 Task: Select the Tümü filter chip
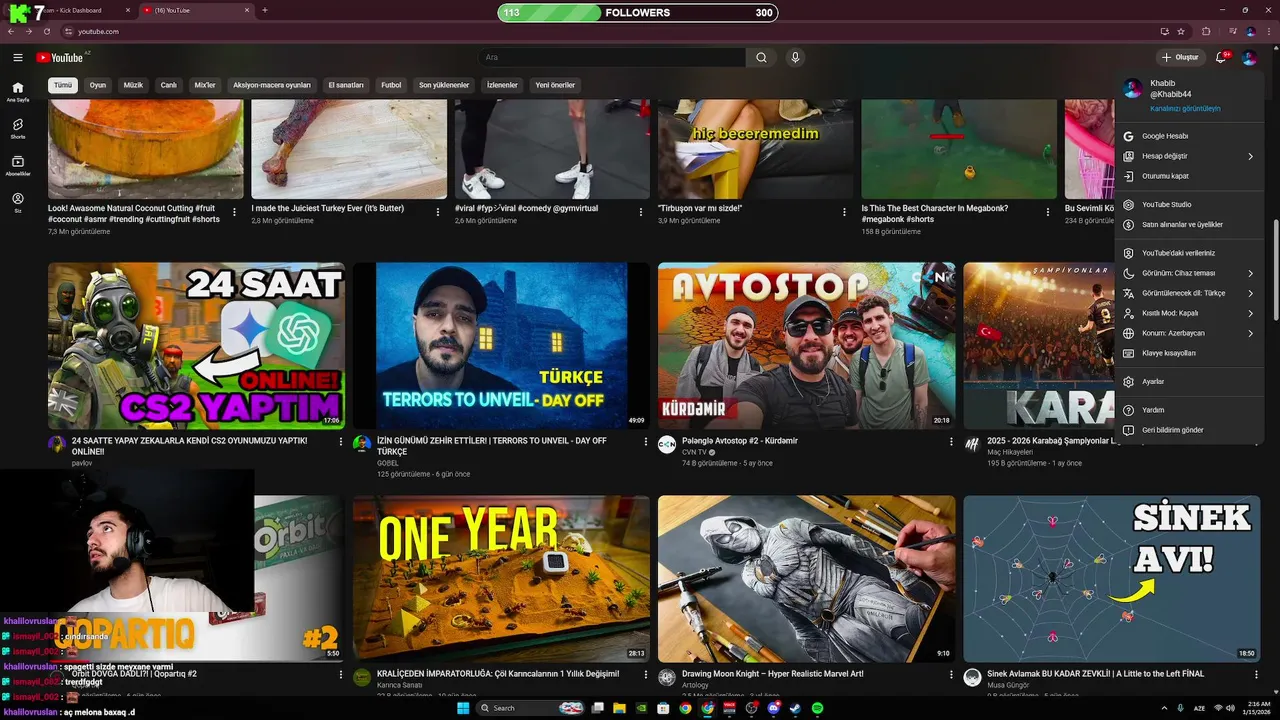click(63, 85)
